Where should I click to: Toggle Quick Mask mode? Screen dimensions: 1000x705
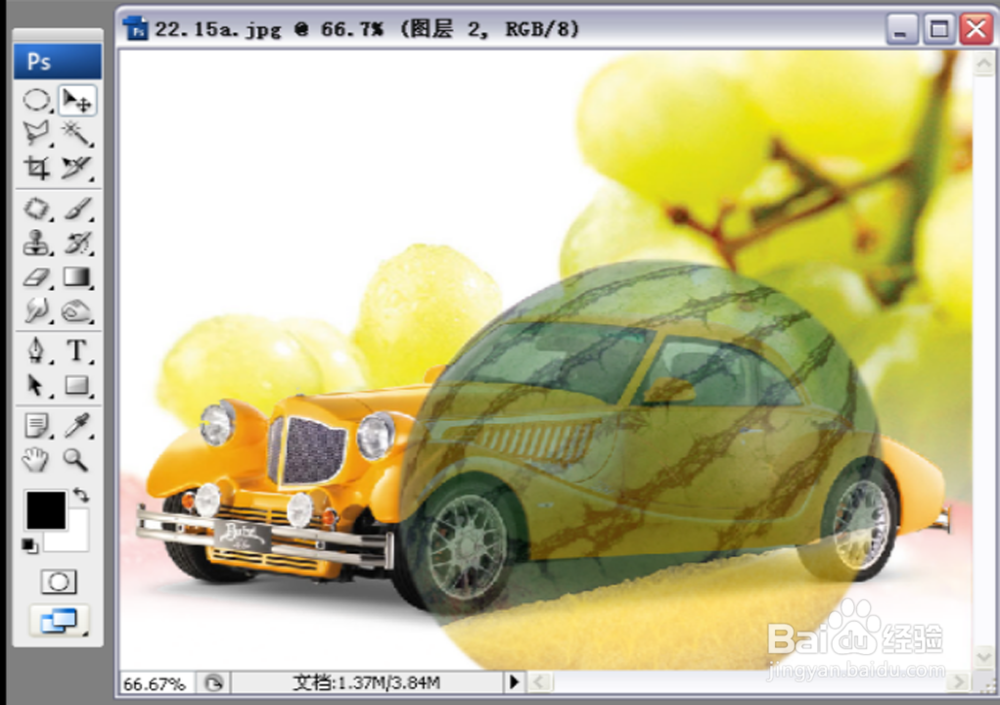tap(59, 582)
